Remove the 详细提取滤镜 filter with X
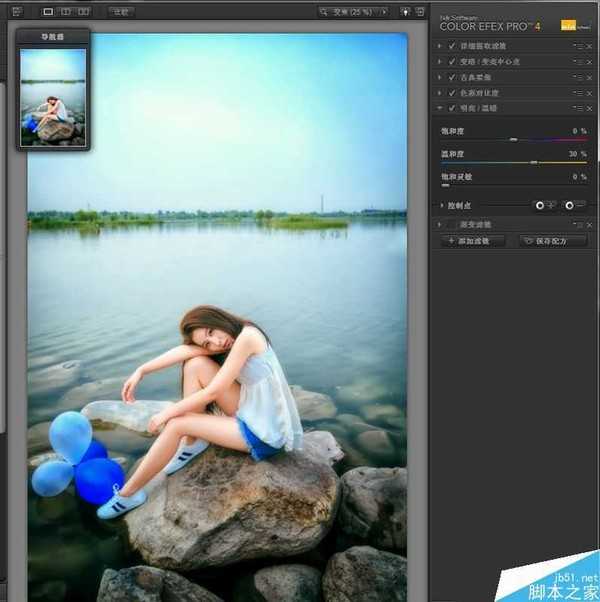The height and width of the screenshot is (602, 600). click(589, 46)
